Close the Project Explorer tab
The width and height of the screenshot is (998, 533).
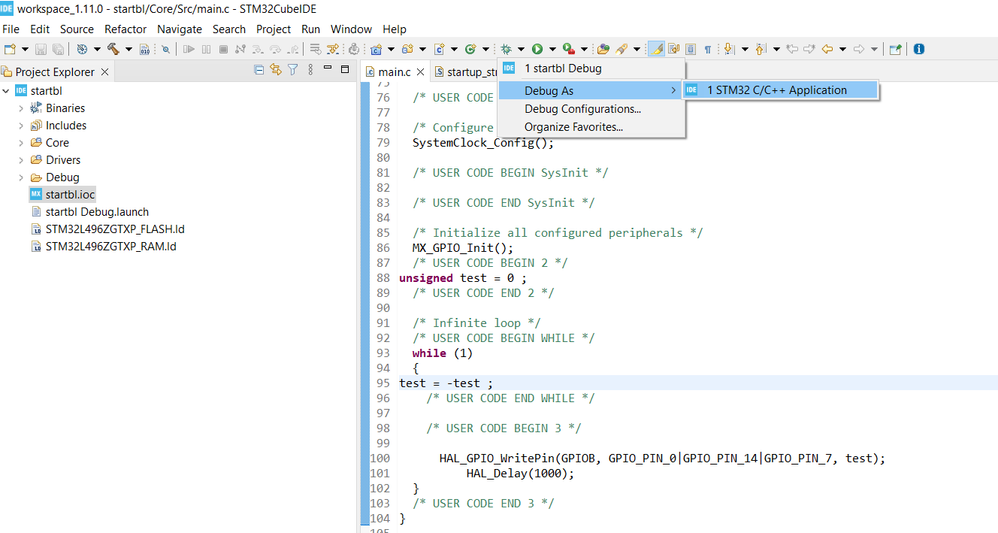(x=105, y=72)
